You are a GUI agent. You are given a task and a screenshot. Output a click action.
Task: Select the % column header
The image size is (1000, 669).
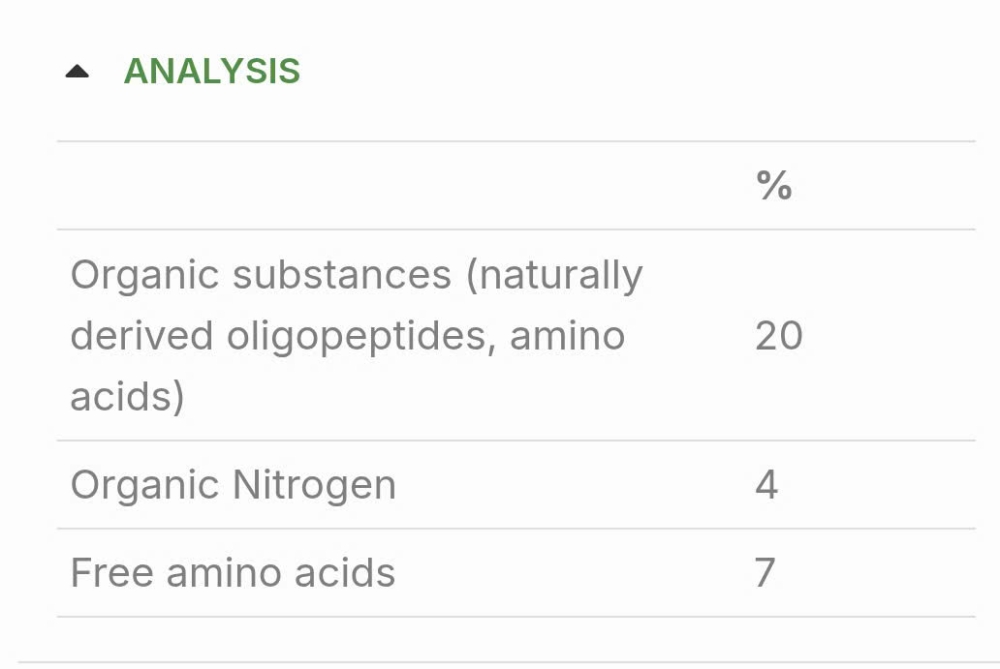tap(774, 186)
